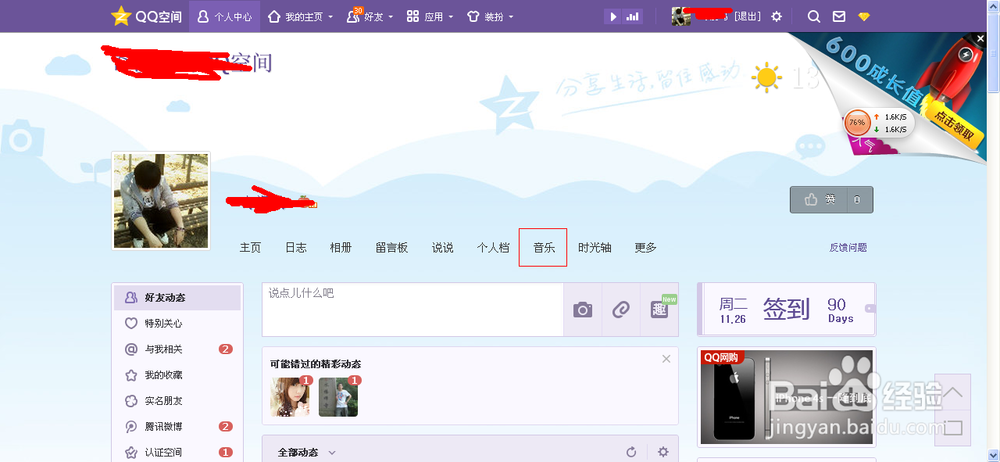Select 好友动态 in left sidebar
Screen dimensions: 1000x462
[x=177, y=297]
